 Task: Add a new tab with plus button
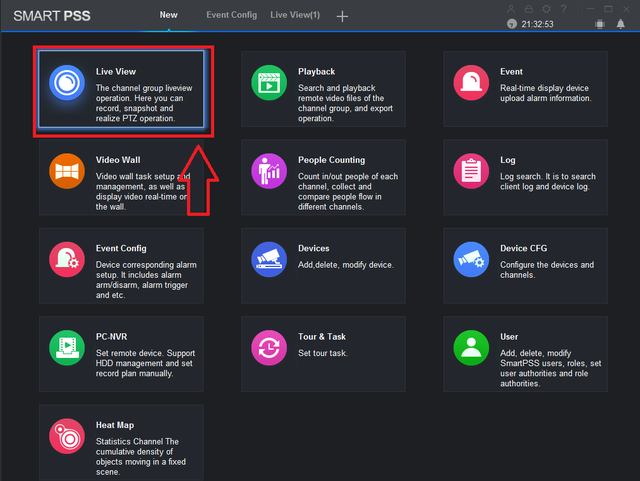342,16
